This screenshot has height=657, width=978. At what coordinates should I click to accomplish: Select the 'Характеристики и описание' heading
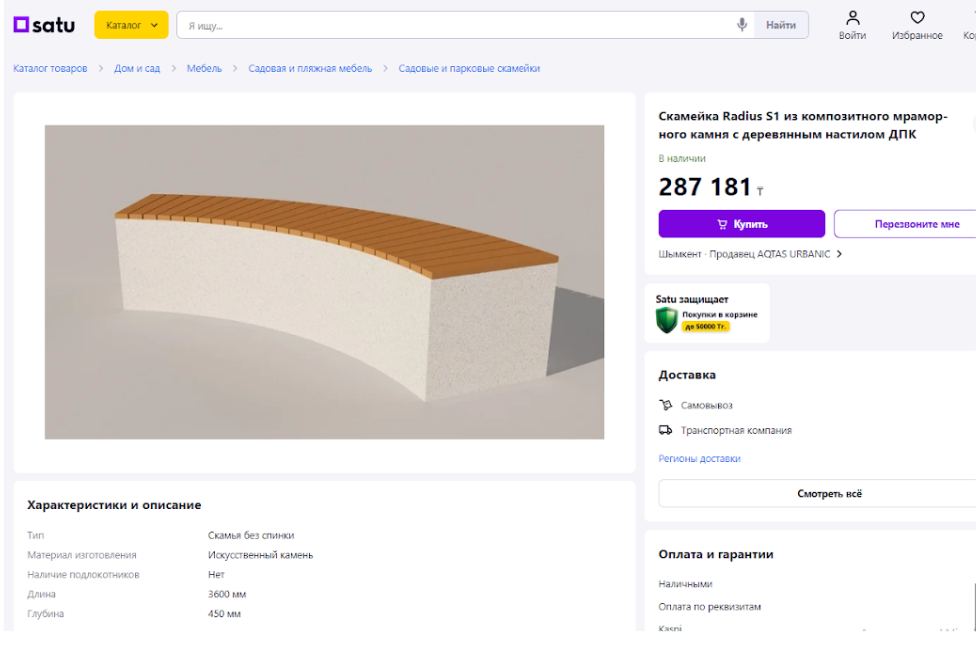click(114, 505)
